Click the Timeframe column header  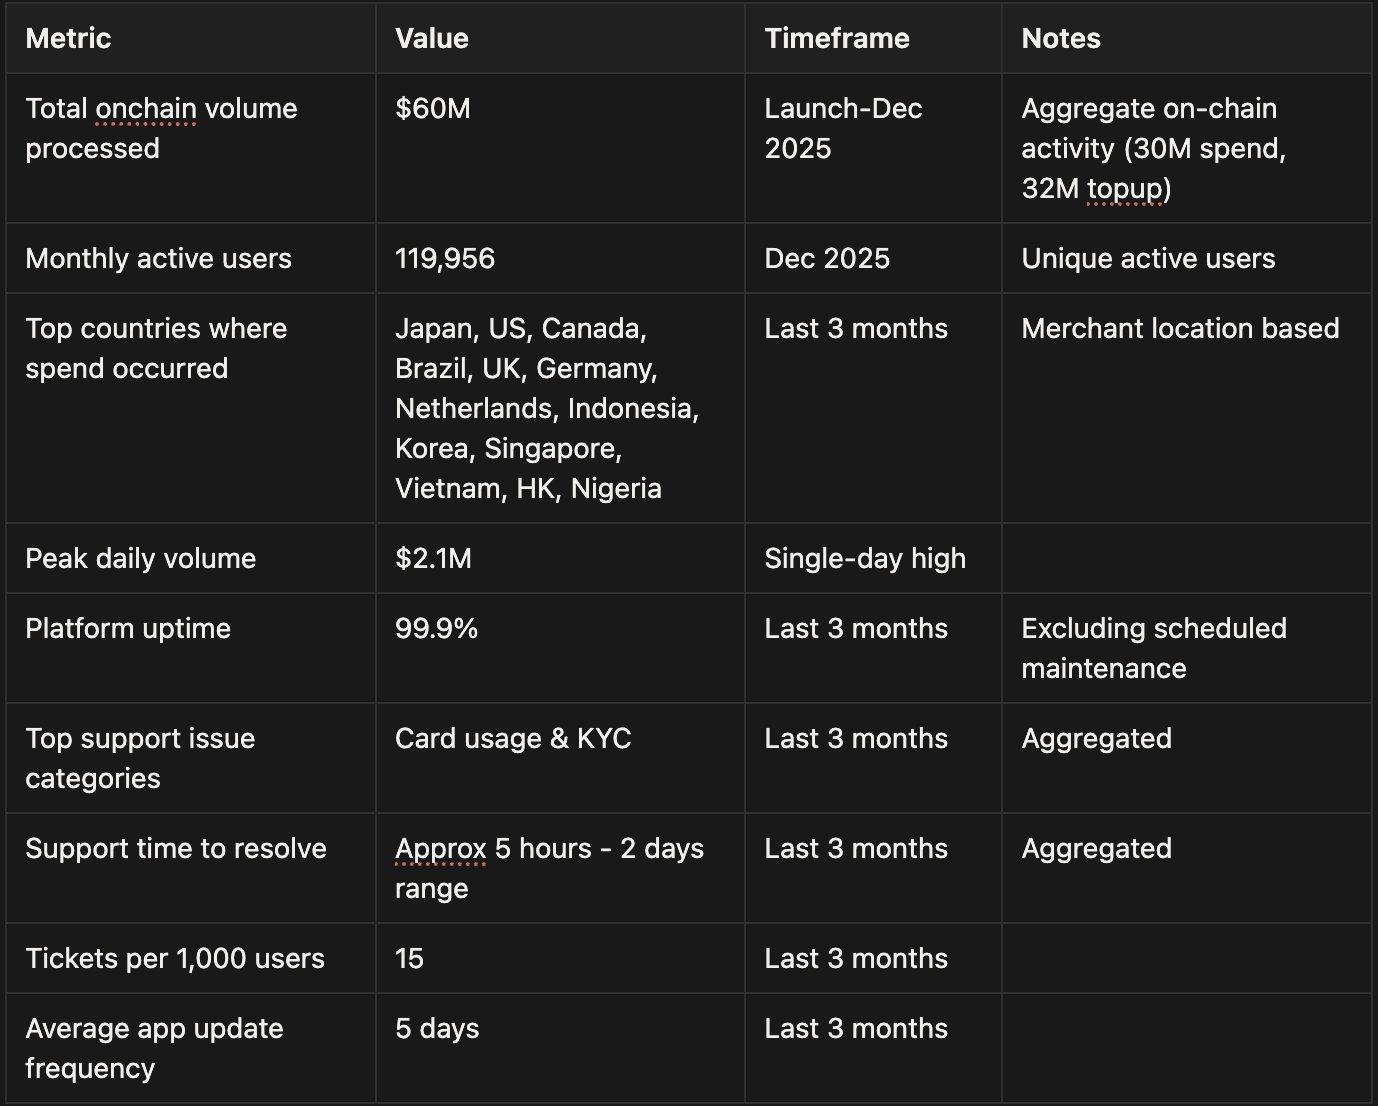837,39
